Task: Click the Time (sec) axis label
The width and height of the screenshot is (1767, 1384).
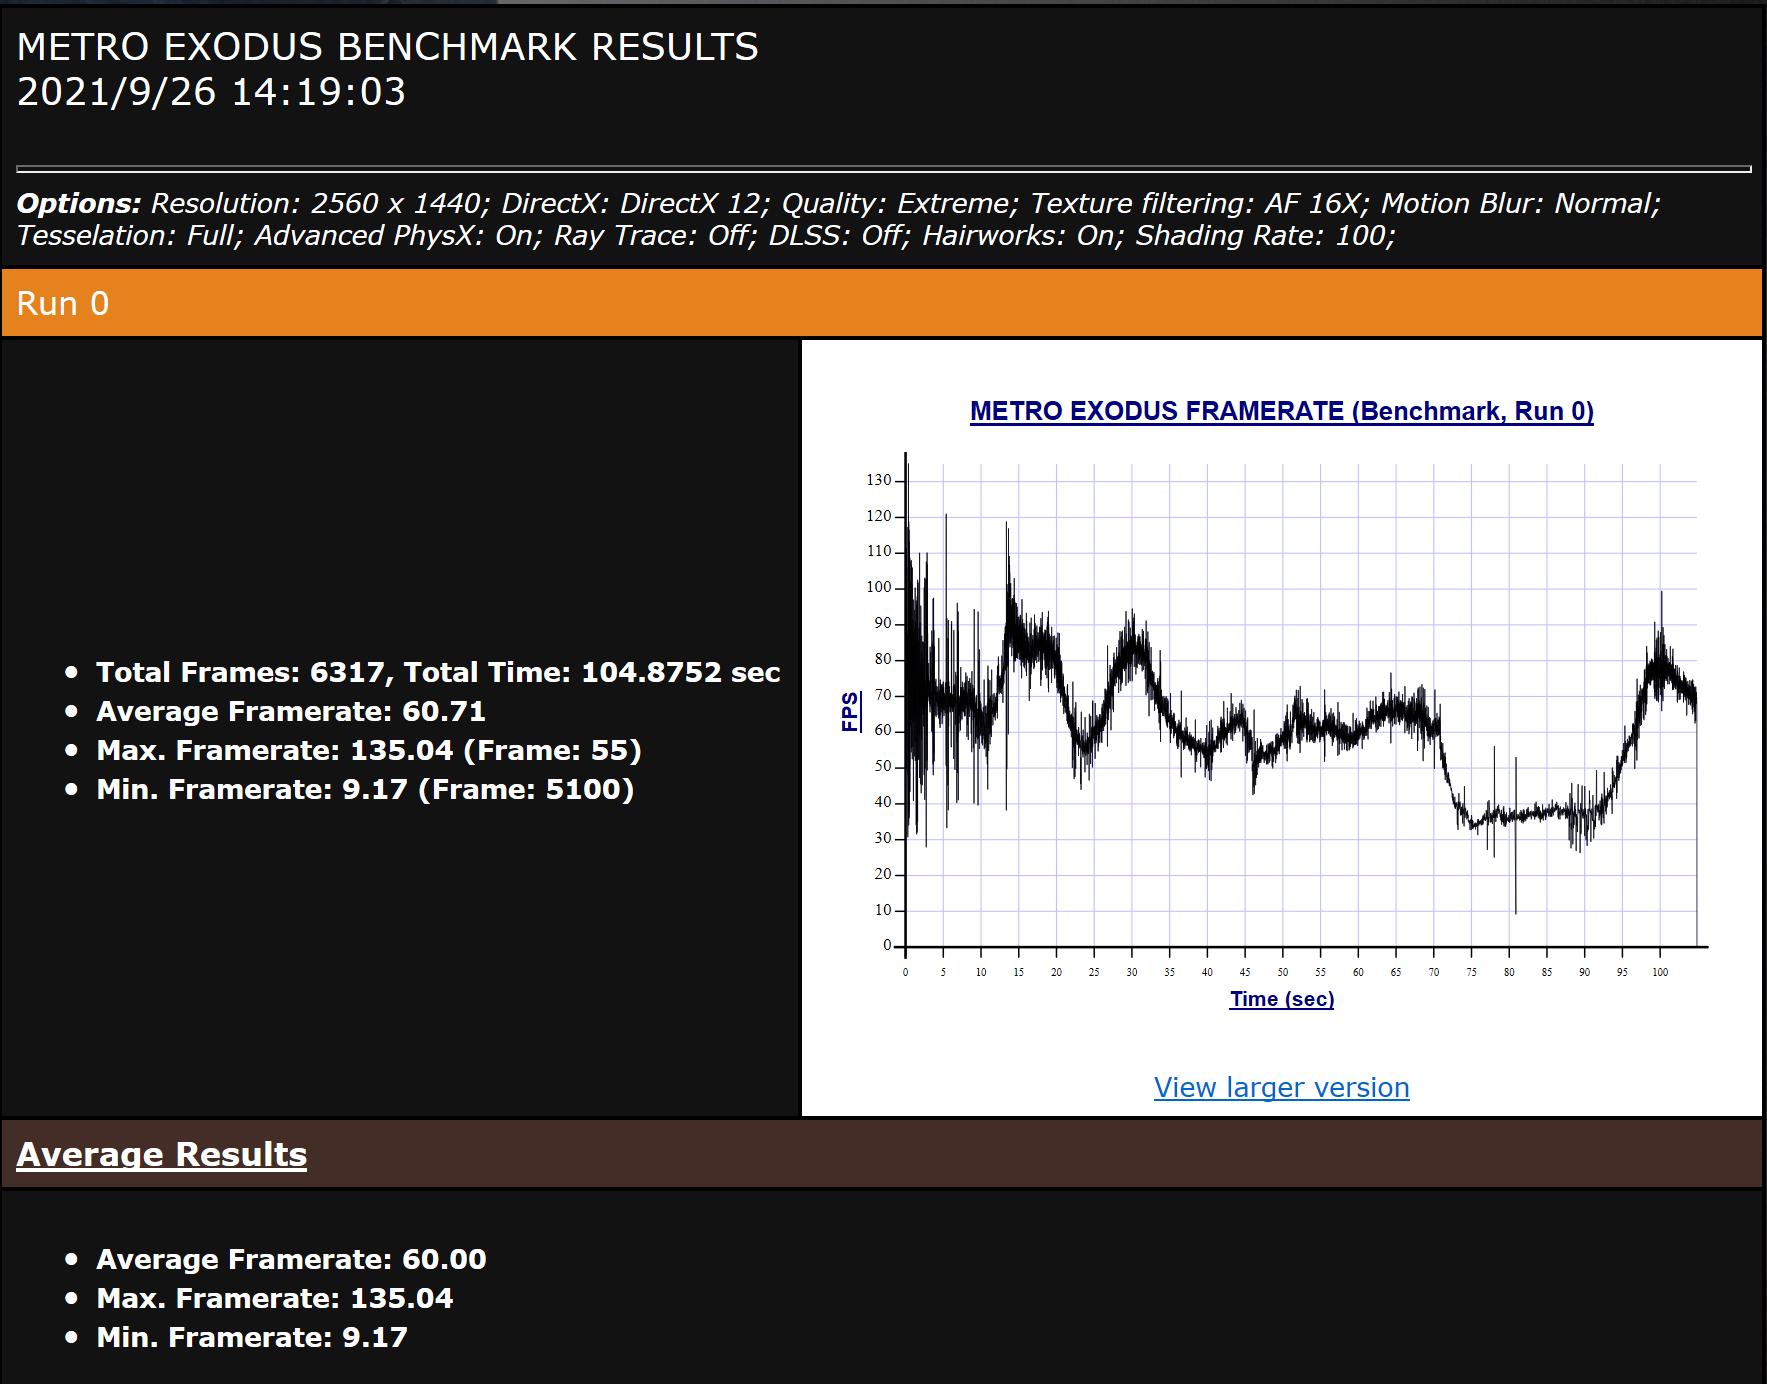Action: pos(1281,999)
